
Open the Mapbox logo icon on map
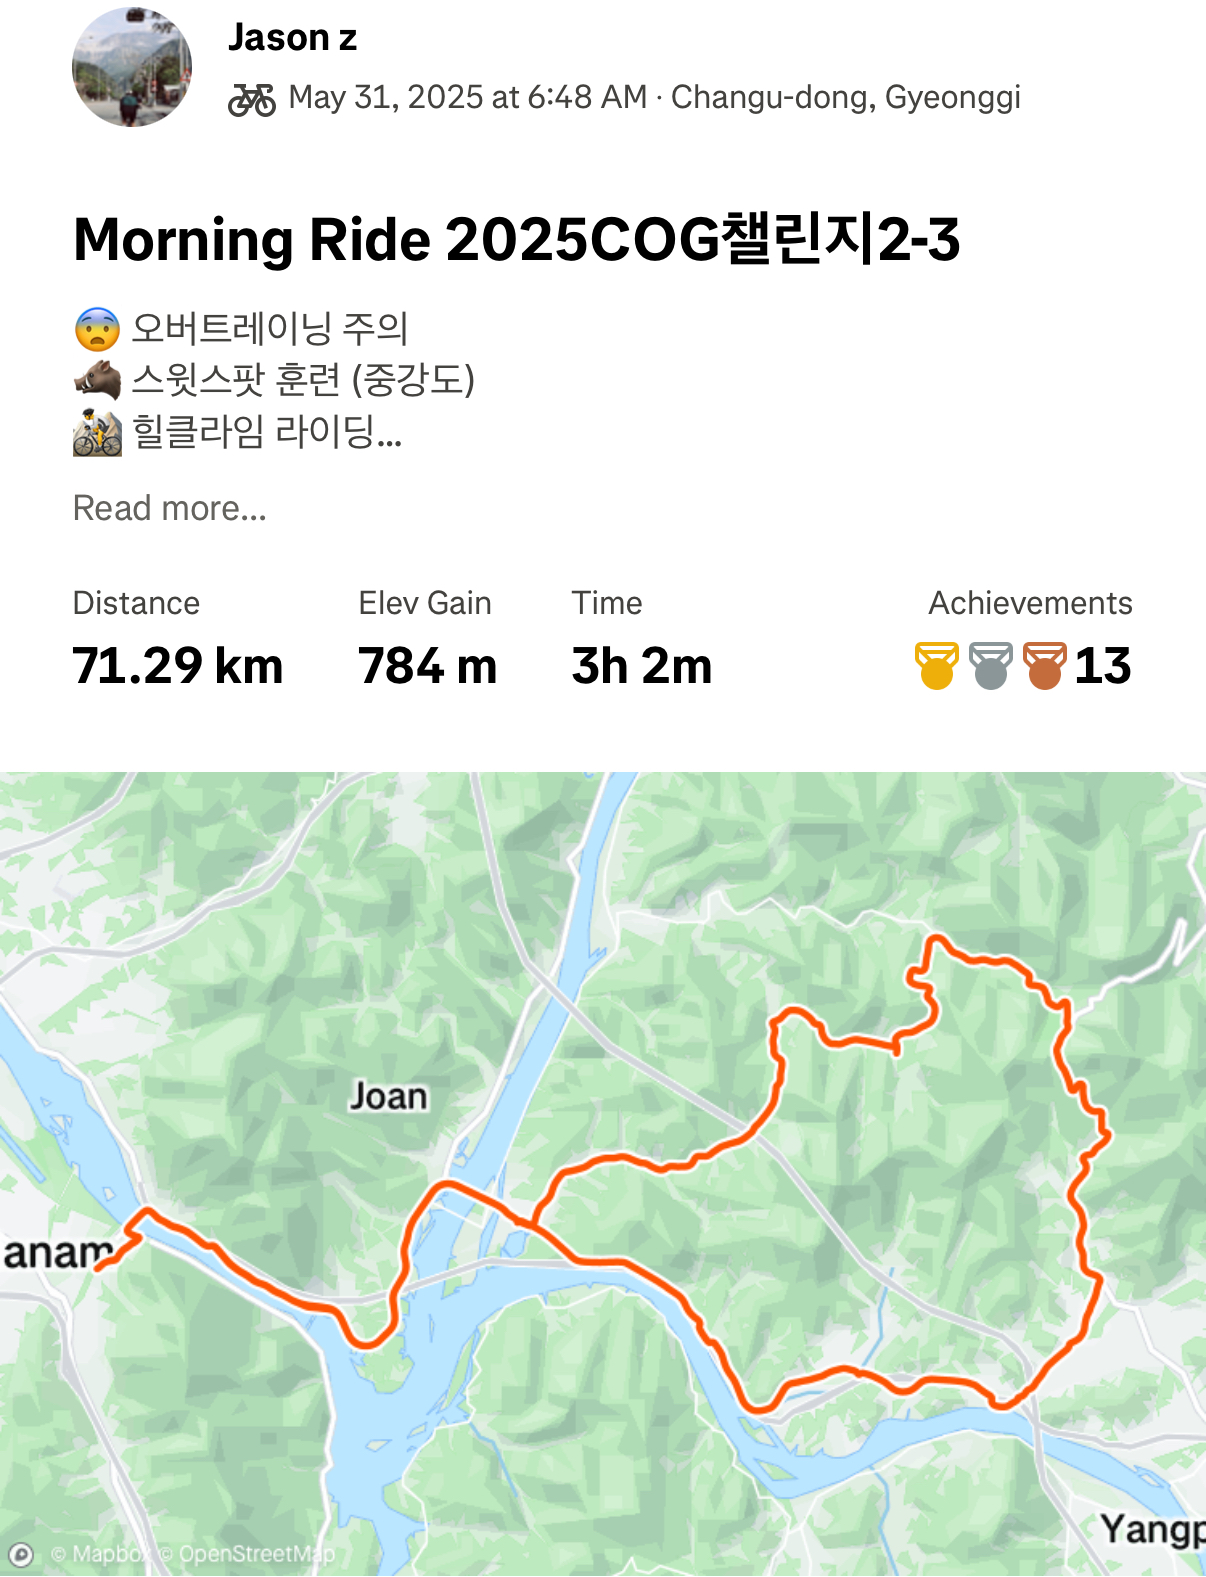tap(20, 1554)
